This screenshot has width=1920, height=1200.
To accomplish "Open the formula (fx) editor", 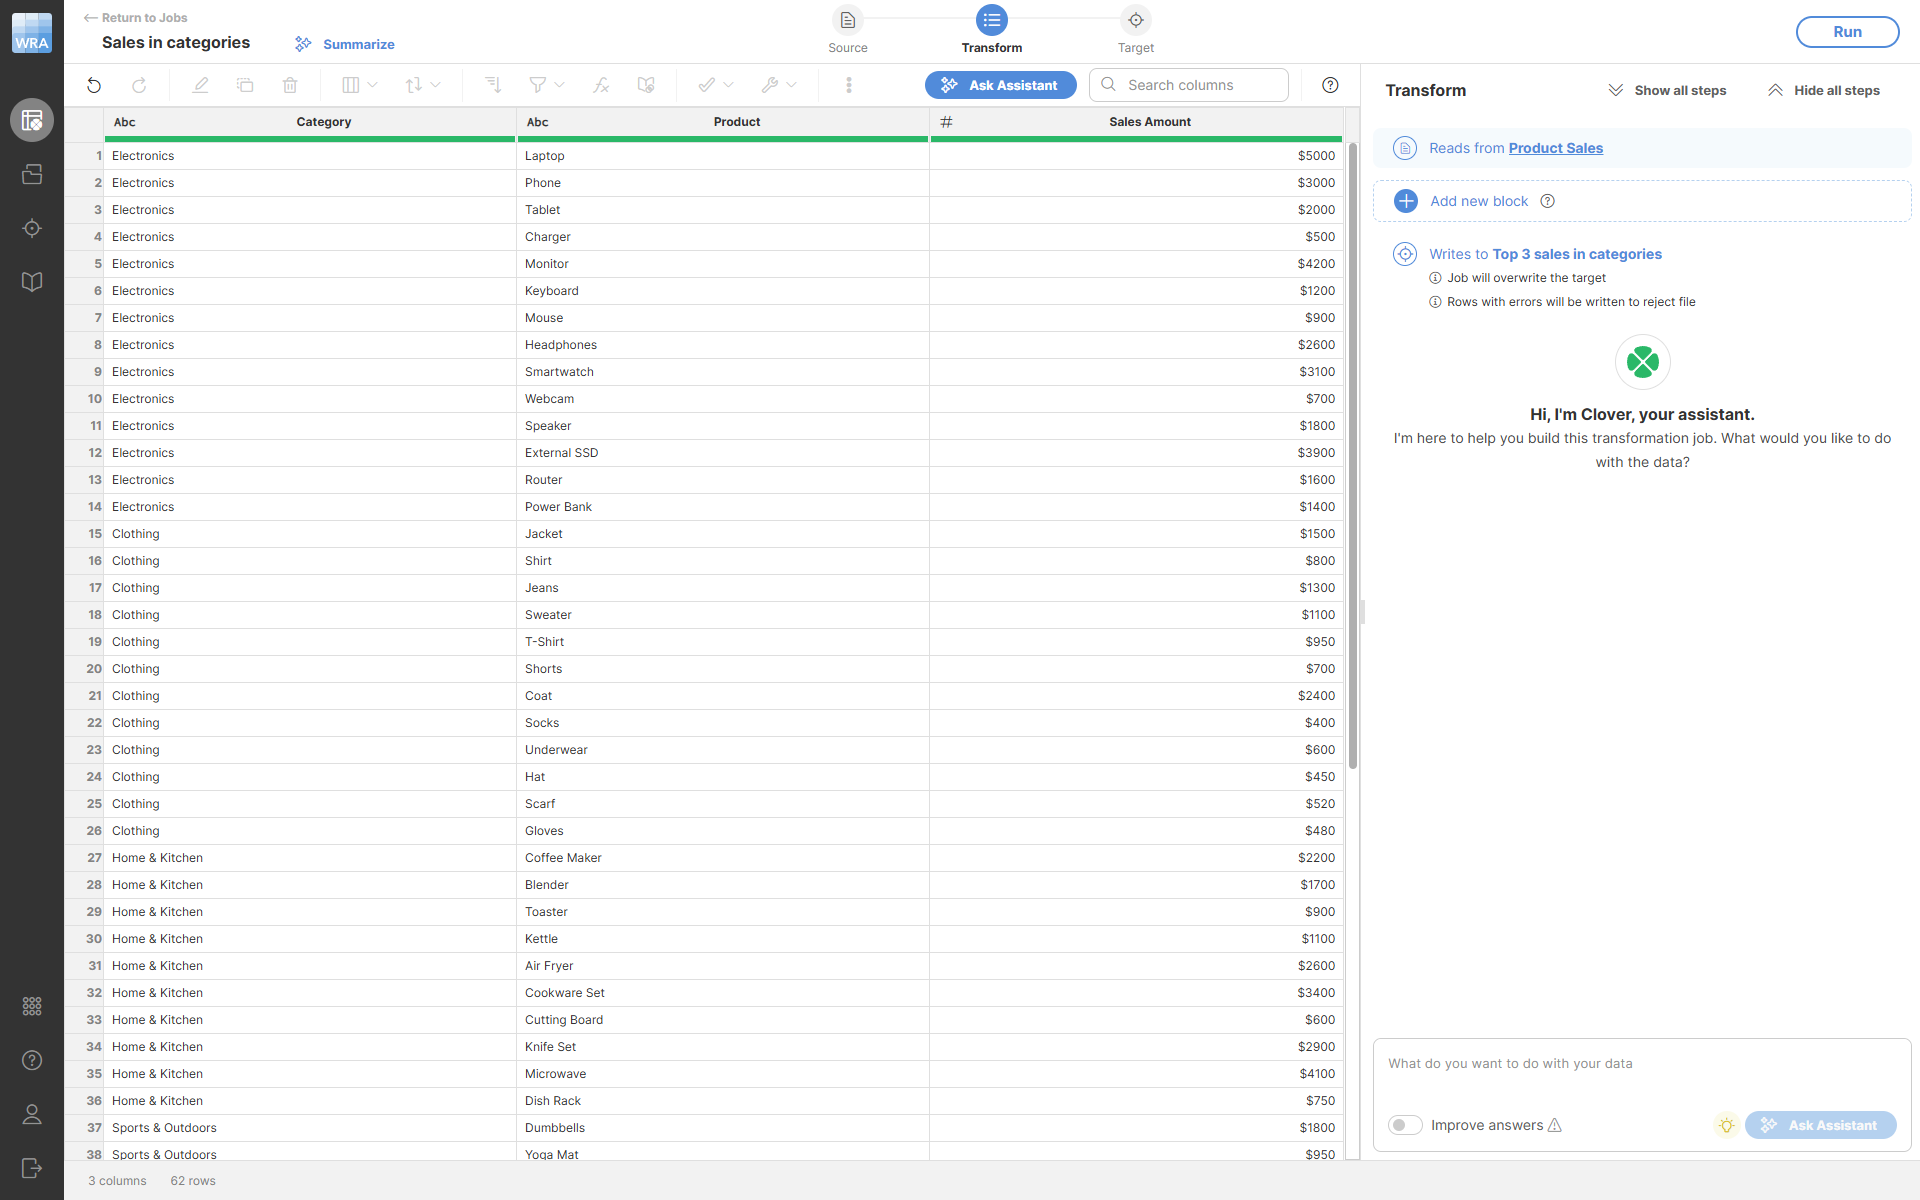I will 601,85.
